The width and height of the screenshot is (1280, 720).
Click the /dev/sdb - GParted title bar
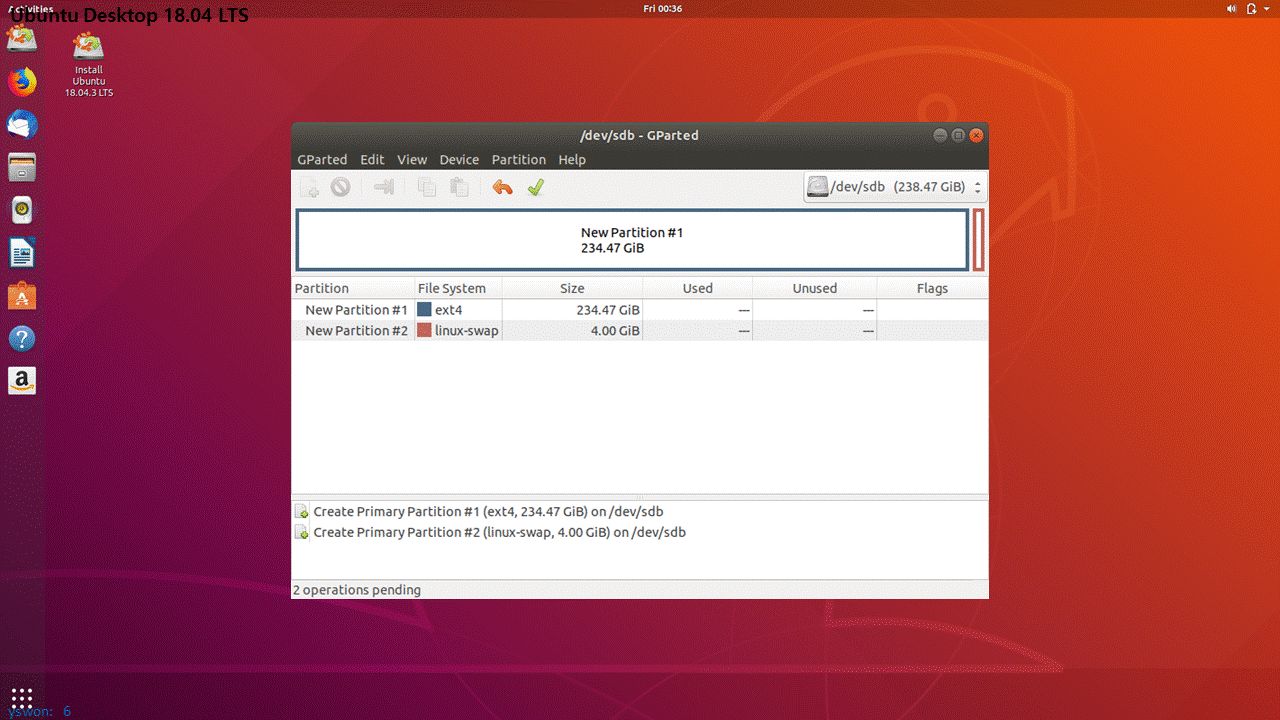640,135
